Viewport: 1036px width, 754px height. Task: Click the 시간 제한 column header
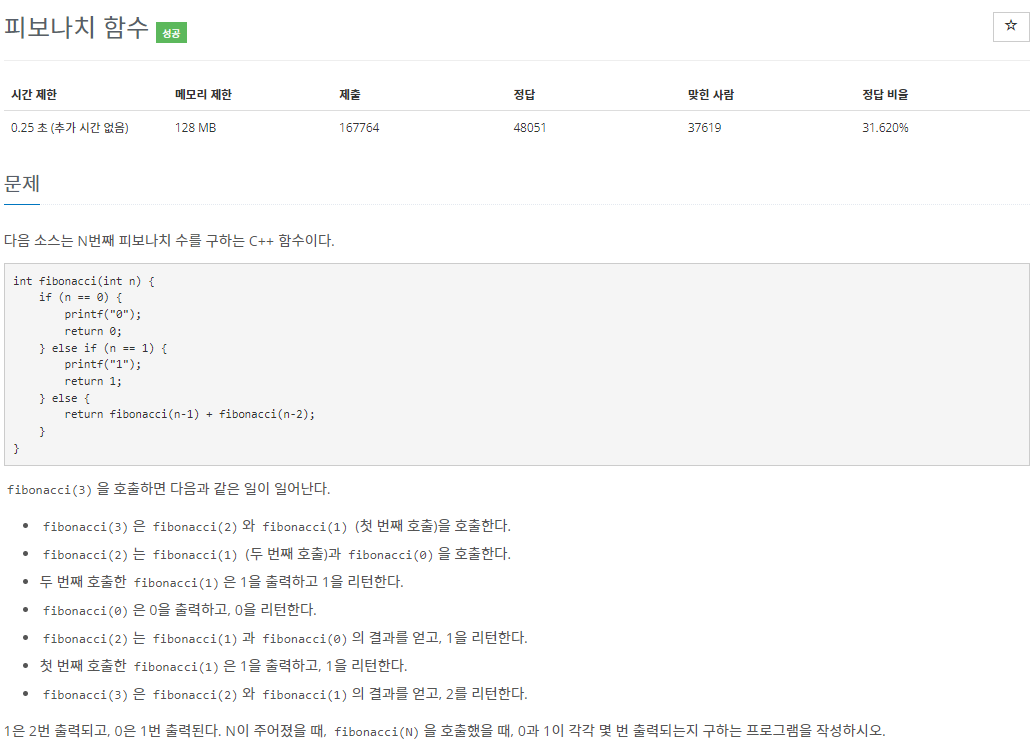coord(34,94)
